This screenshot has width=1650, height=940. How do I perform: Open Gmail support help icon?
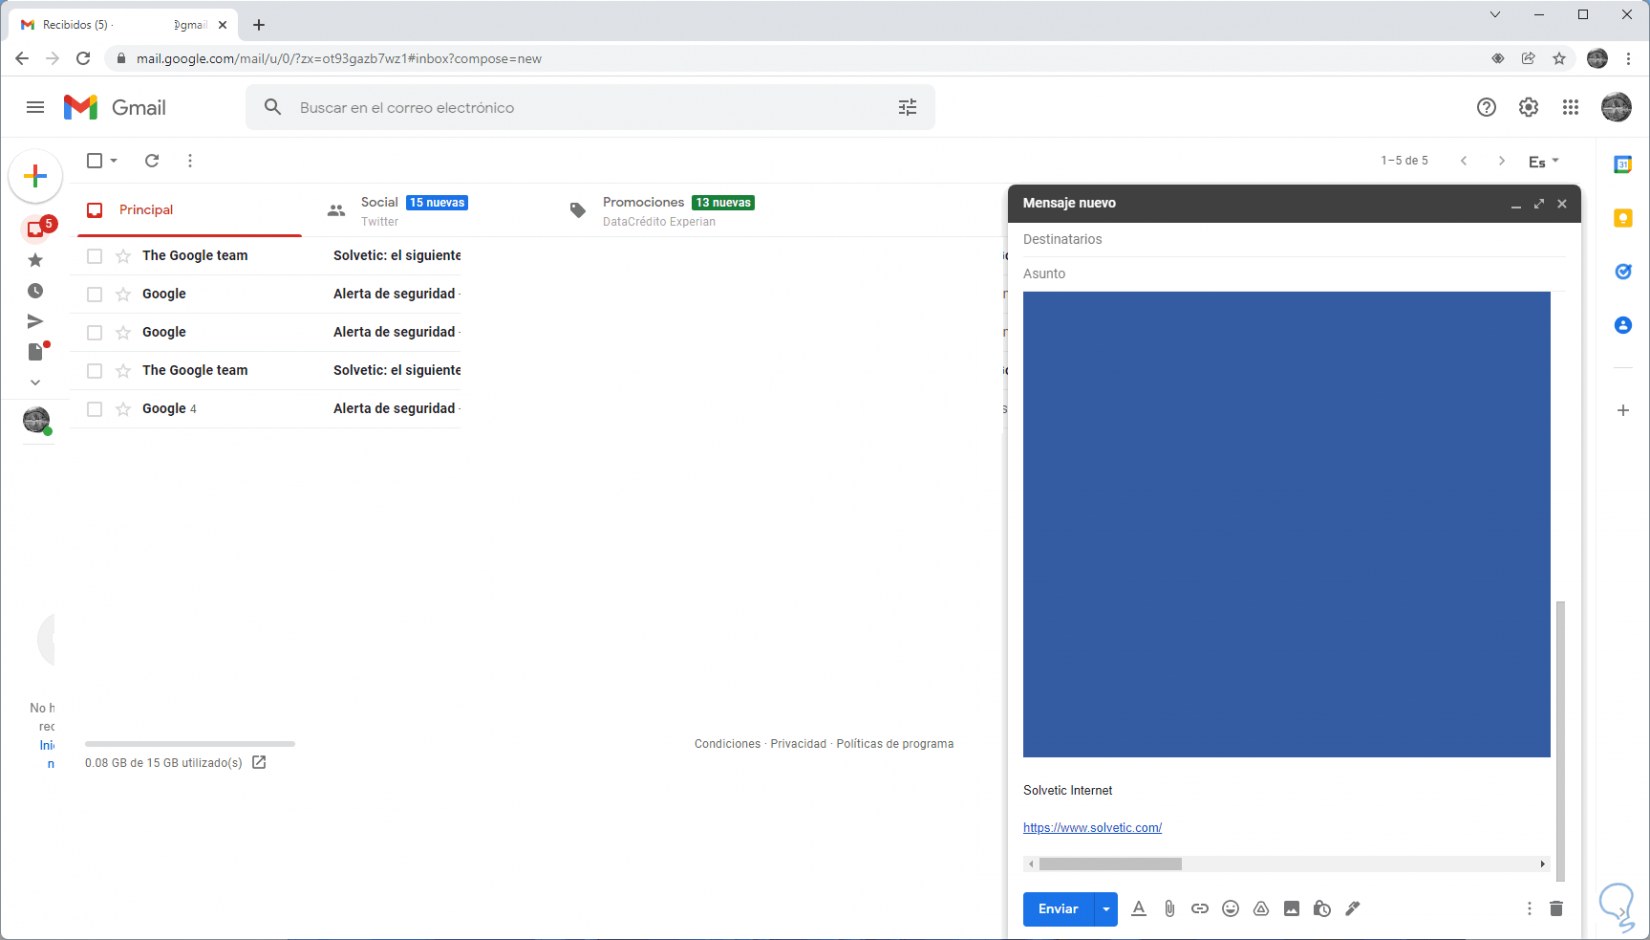pos(1486,107)
